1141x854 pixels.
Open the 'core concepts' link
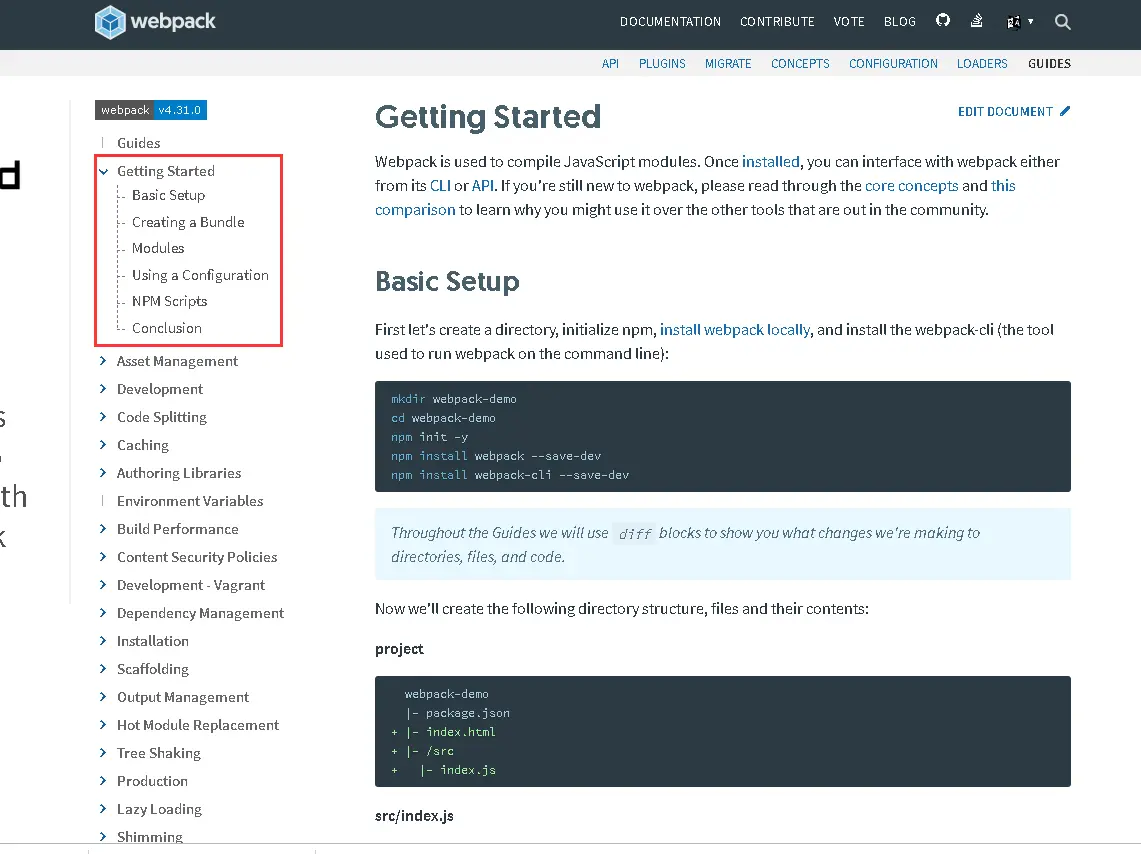[x=911, y=185]
